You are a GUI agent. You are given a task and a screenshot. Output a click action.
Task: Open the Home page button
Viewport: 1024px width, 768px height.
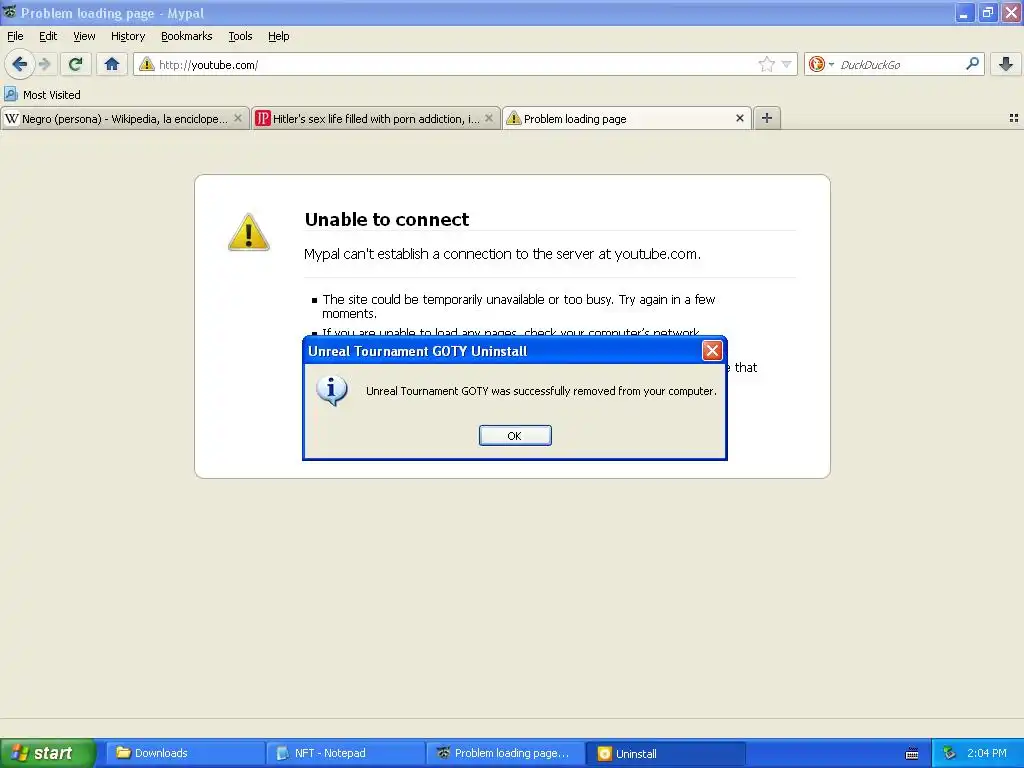pos(112,64)
